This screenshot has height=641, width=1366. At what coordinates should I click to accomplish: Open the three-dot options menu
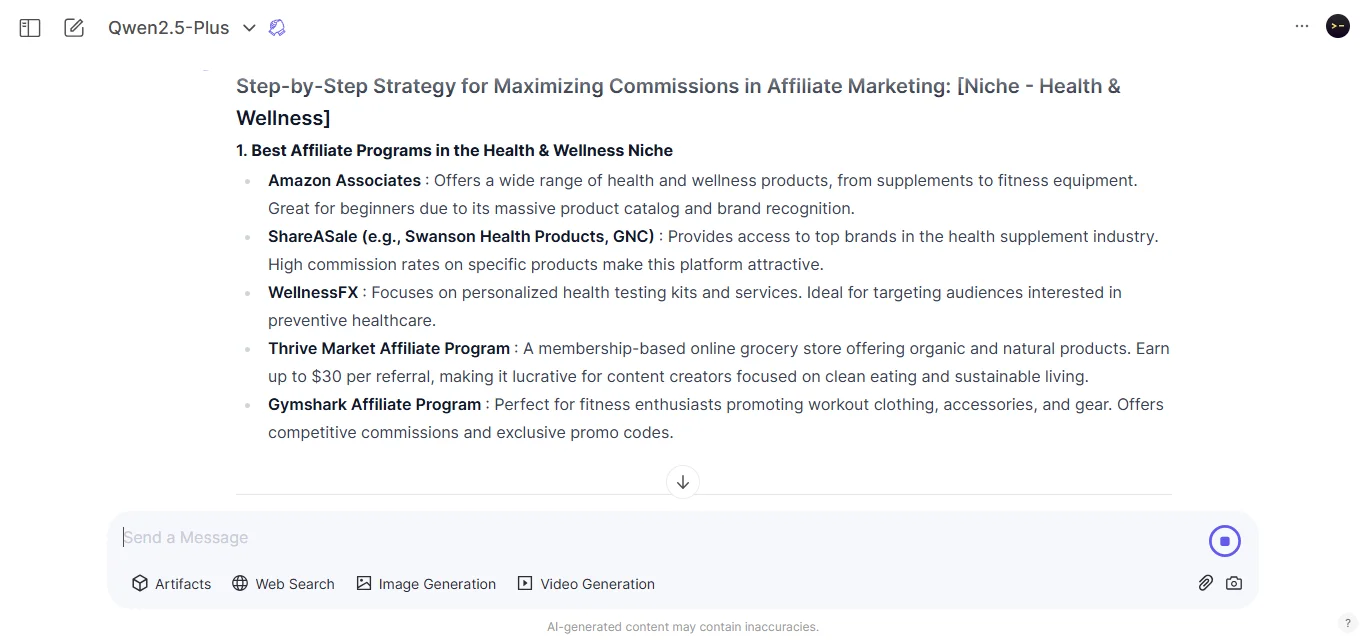(x=1302, y=25)
